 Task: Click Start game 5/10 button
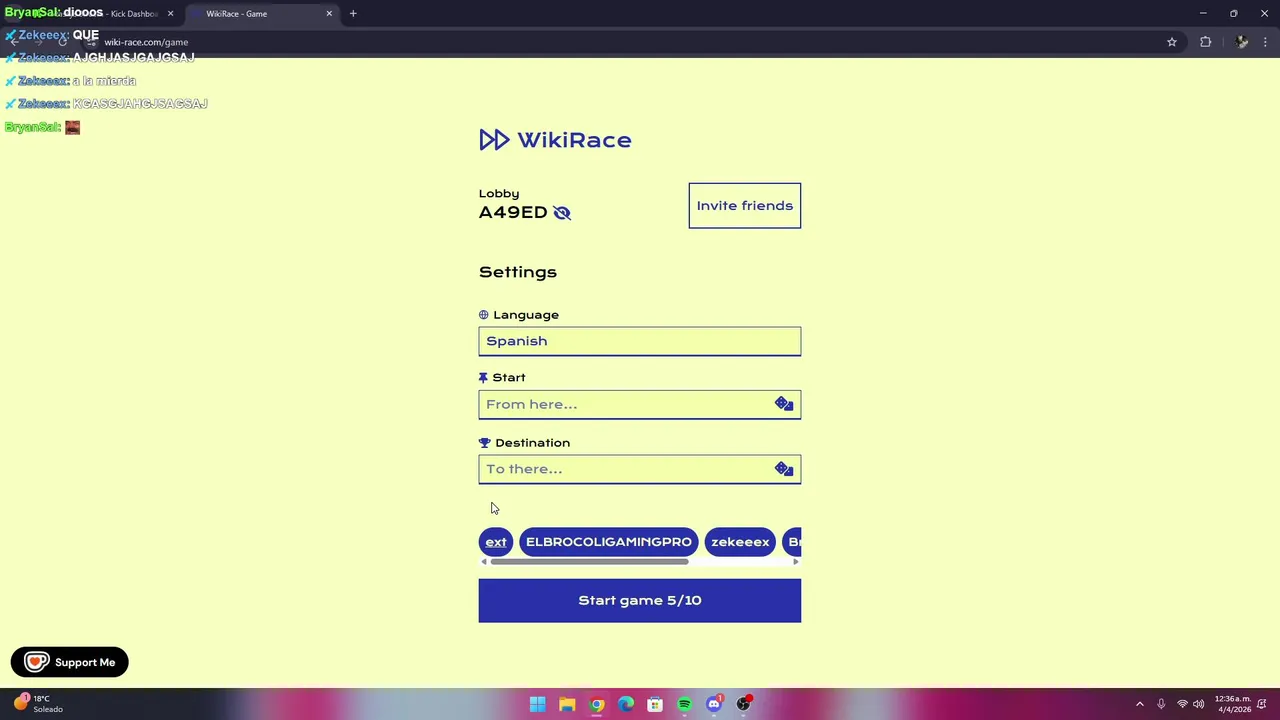[x=639, y=600]
